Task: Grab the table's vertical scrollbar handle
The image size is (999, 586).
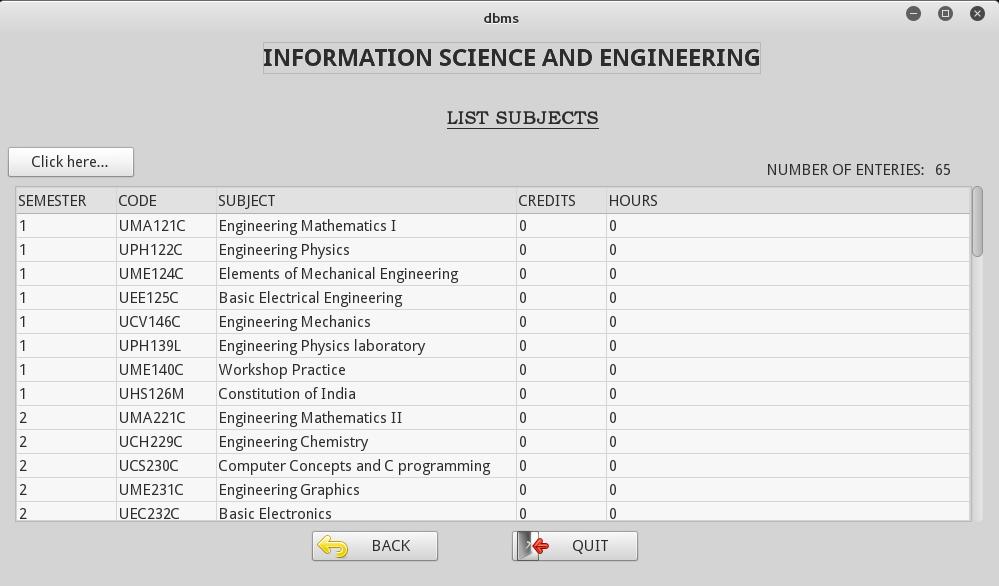Action: 977,222
